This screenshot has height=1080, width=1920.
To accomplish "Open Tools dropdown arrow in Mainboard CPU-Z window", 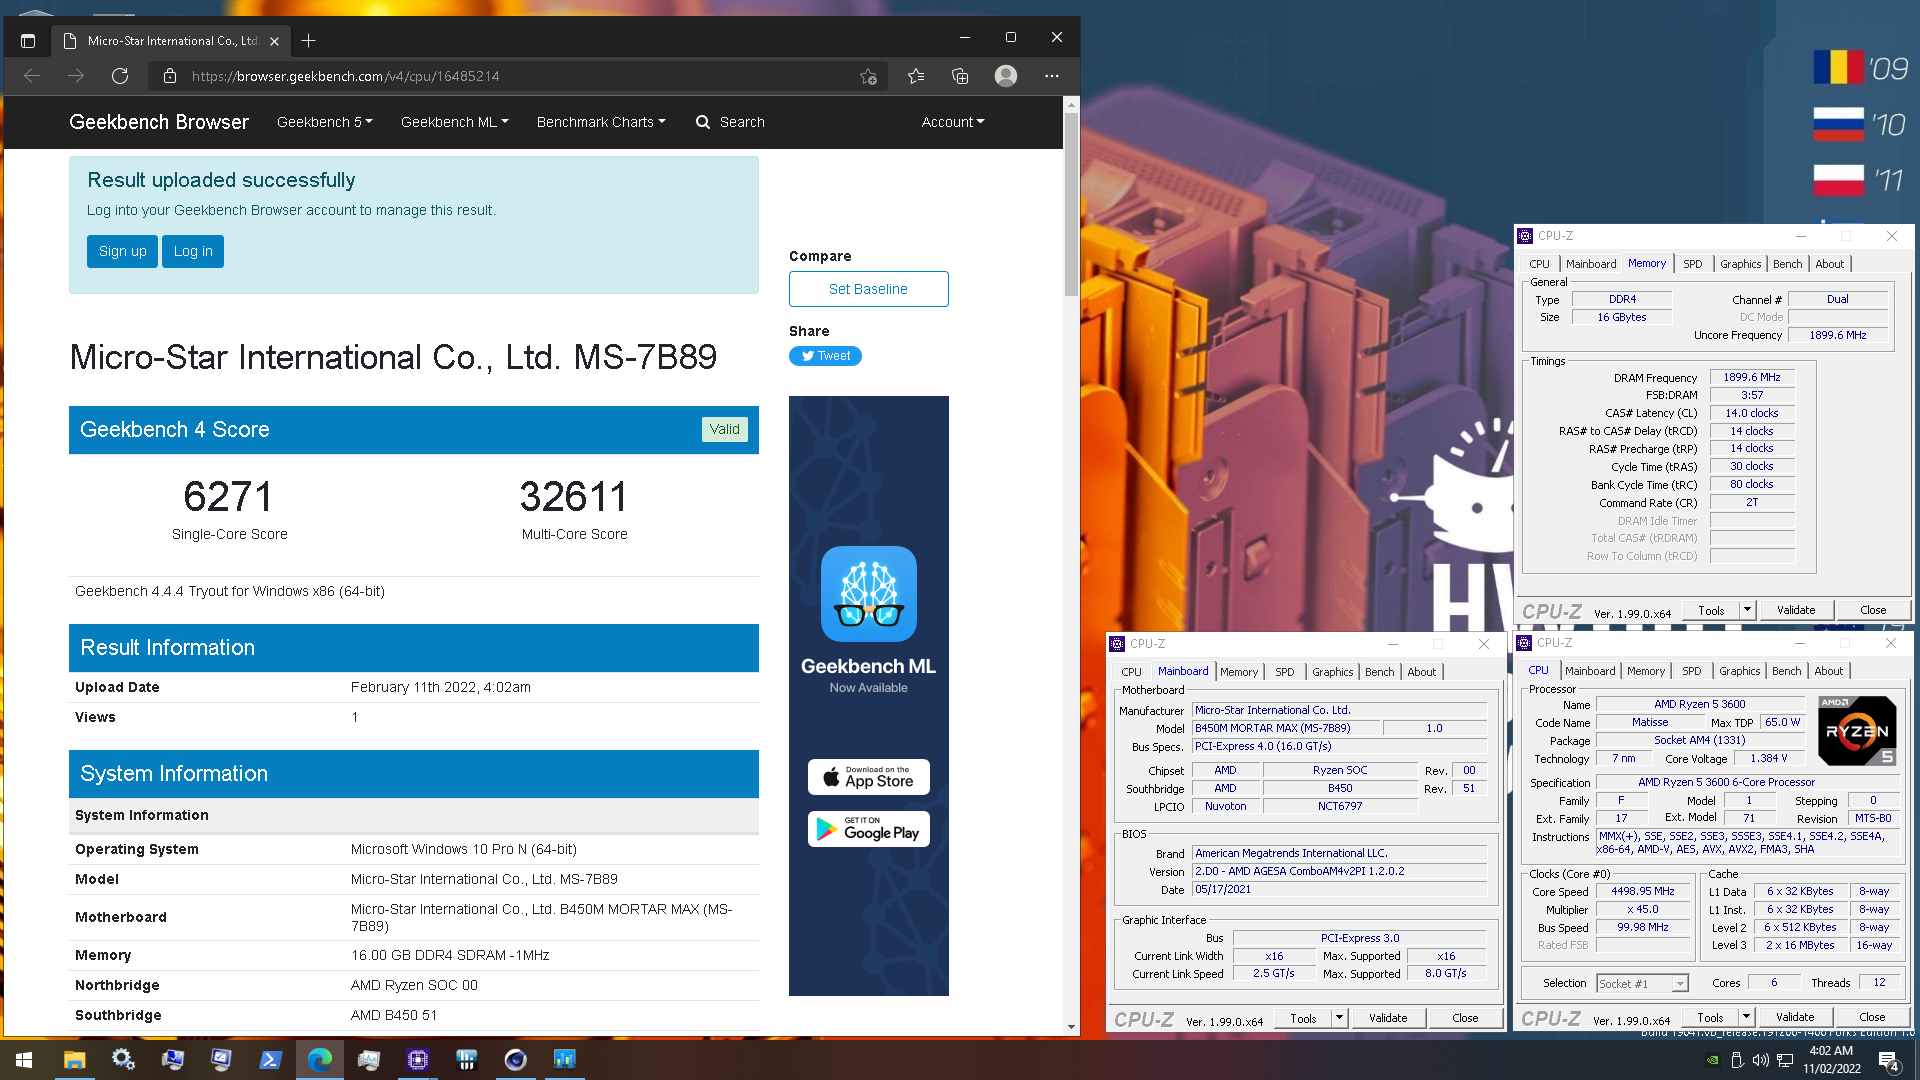I will click(1339, 1018).
